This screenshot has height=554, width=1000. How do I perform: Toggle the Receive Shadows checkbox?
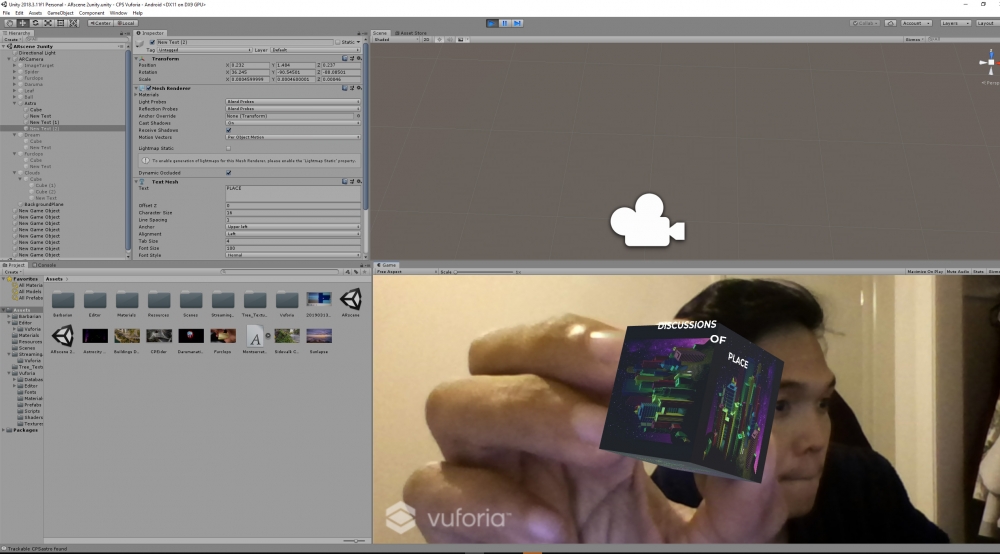point(229,130)
